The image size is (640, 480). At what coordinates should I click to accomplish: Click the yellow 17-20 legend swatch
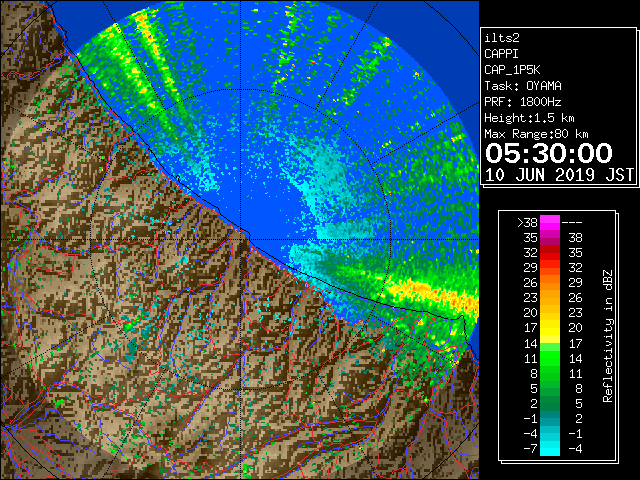click(x=550, y=328)
